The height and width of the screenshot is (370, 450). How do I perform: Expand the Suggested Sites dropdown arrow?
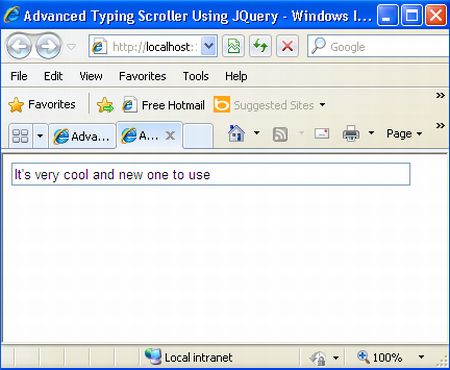click(x=322, y=105)
